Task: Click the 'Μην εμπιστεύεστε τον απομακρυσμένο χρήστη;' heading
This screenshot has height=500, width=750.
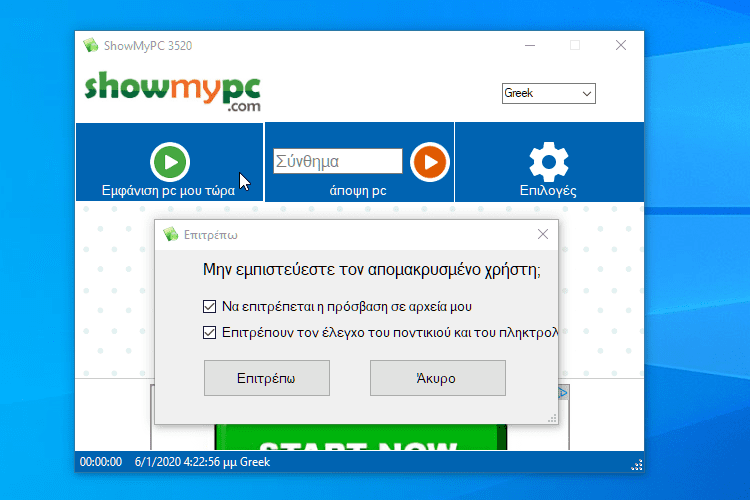Action: pos(372,270)
